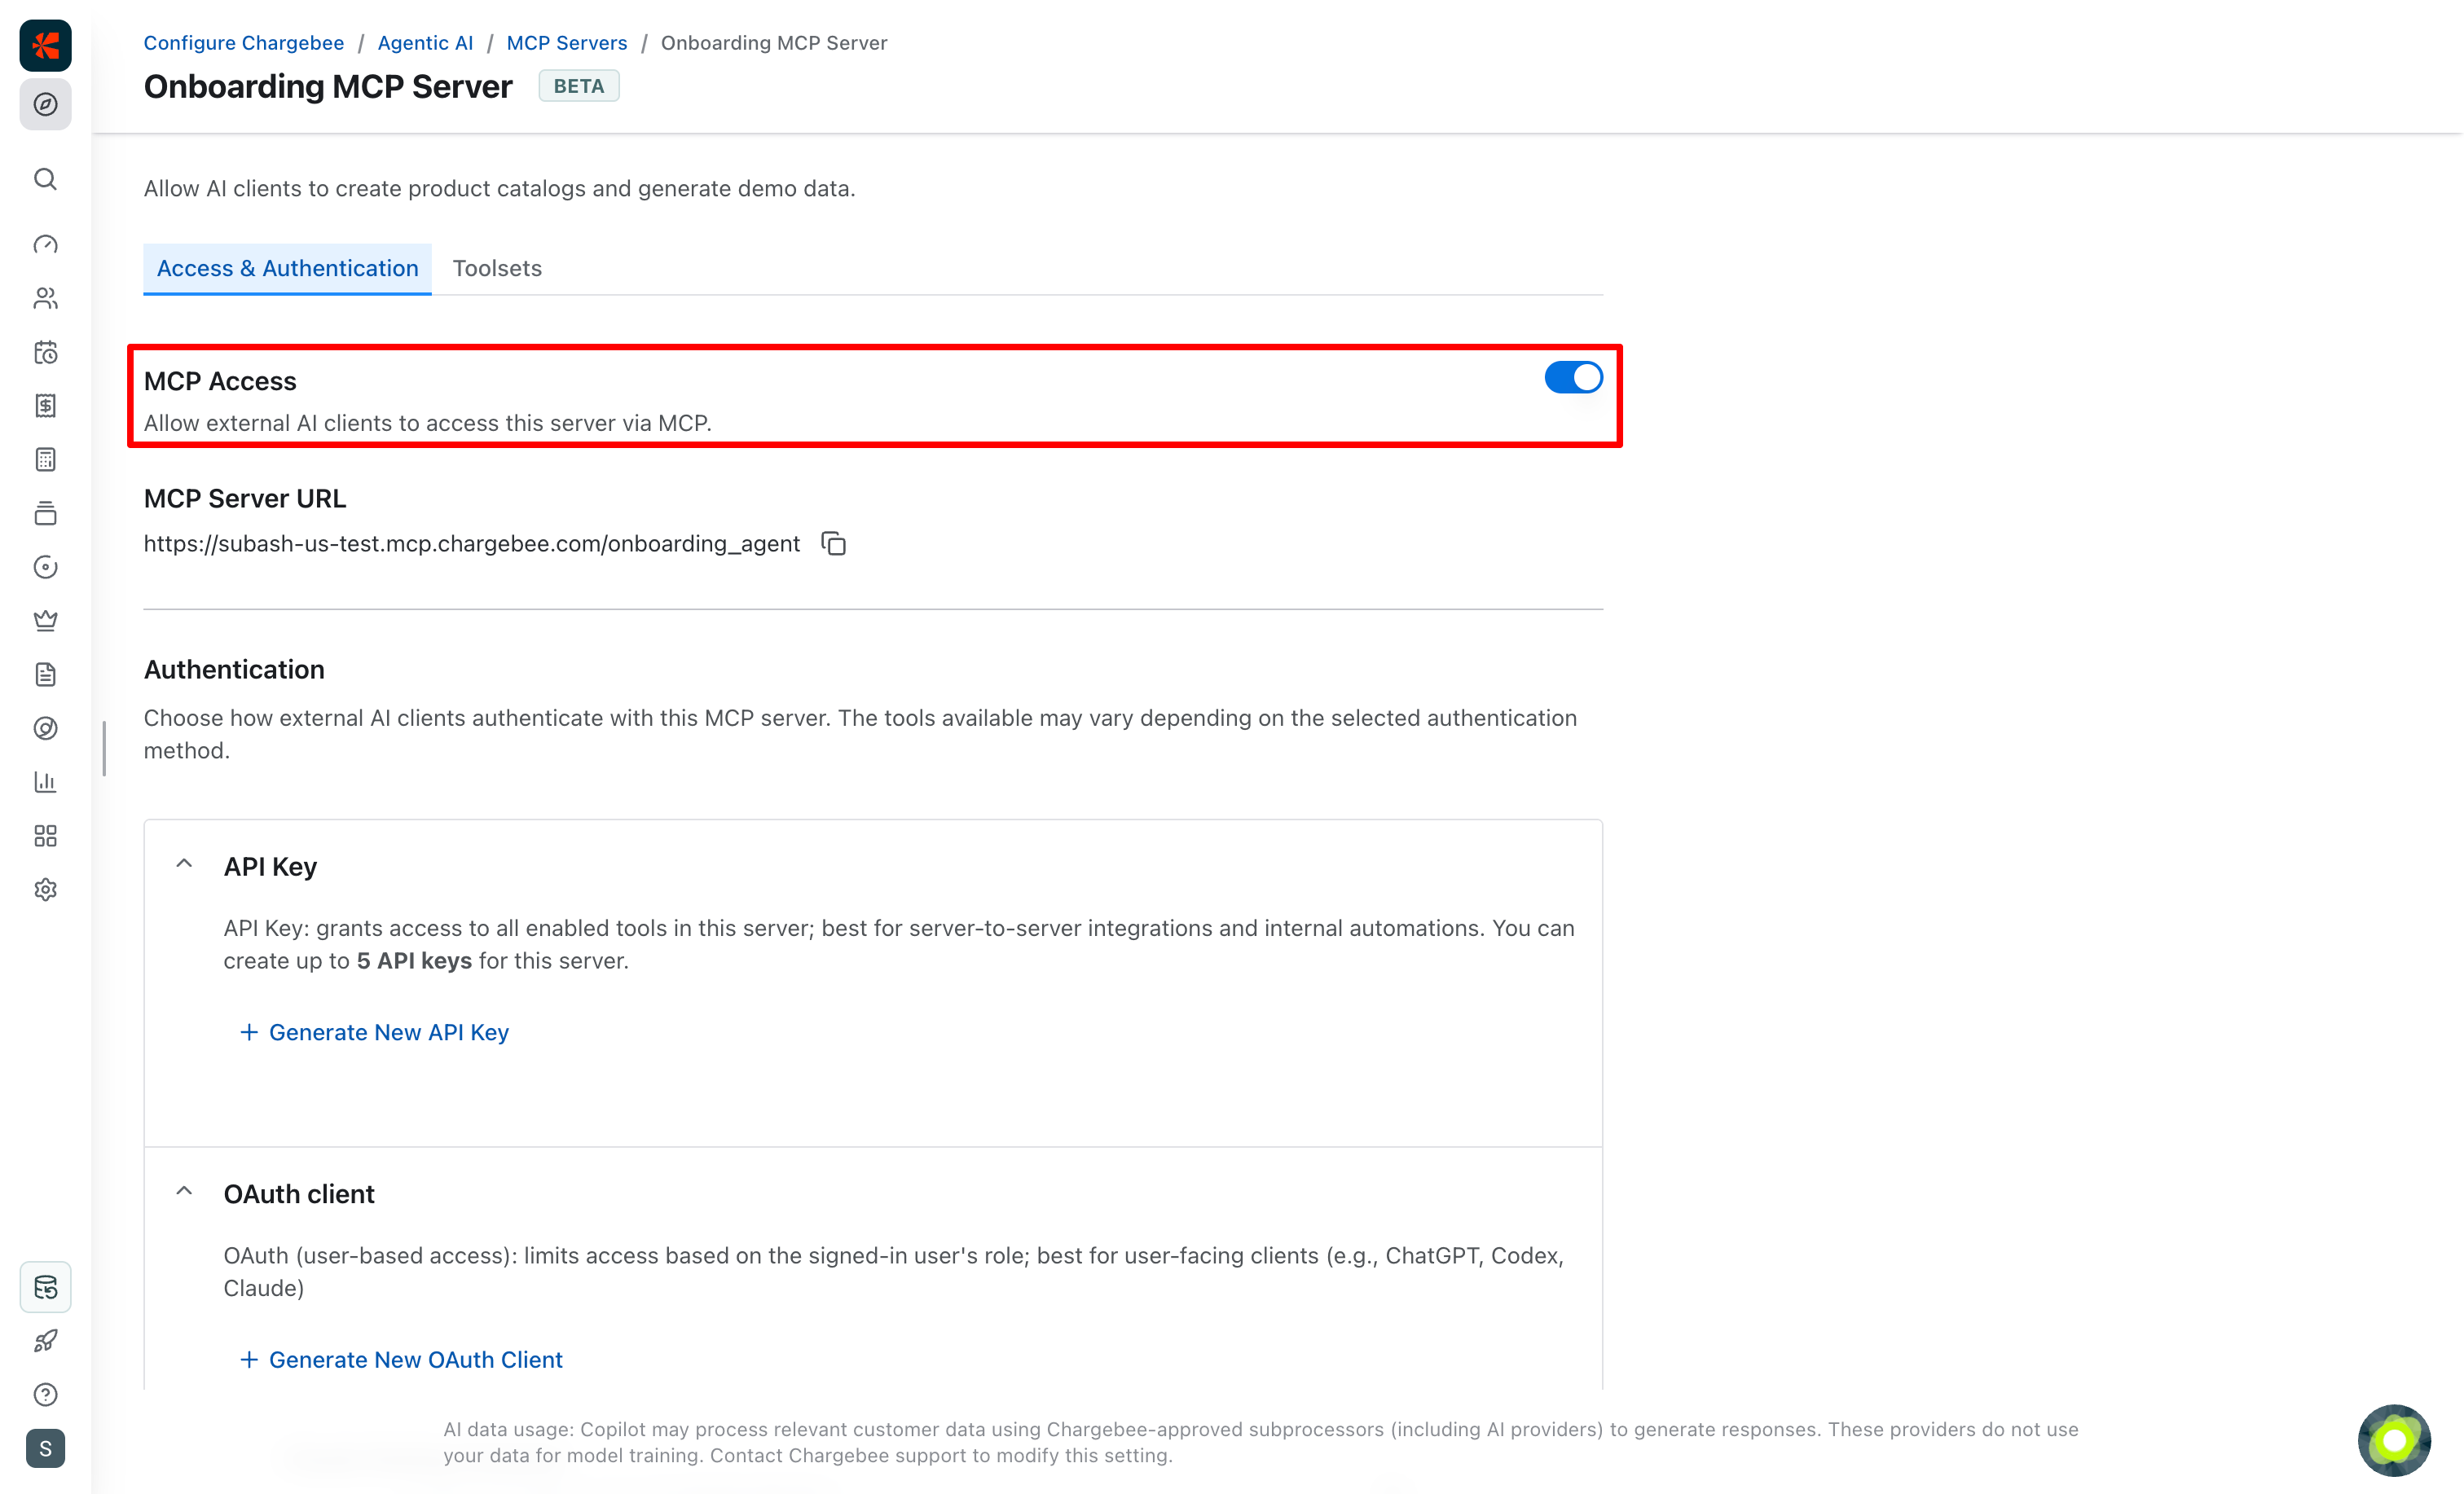This screenshot has width=2464, height=1494.
Task: Open the dashboard gauge icon
Action: click(45, 244)
